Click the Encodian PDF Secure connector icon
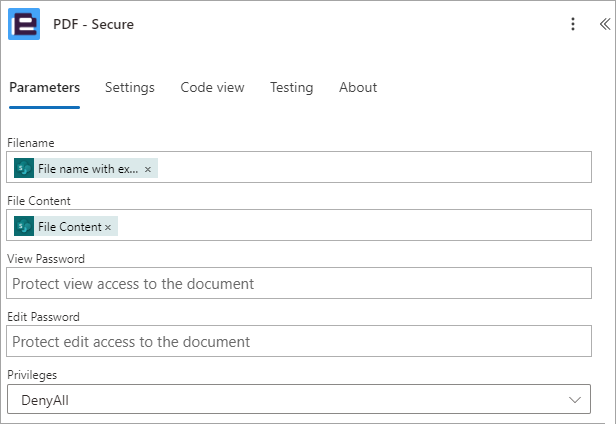This screenshot has width=616, height=424. coord(24,24)
